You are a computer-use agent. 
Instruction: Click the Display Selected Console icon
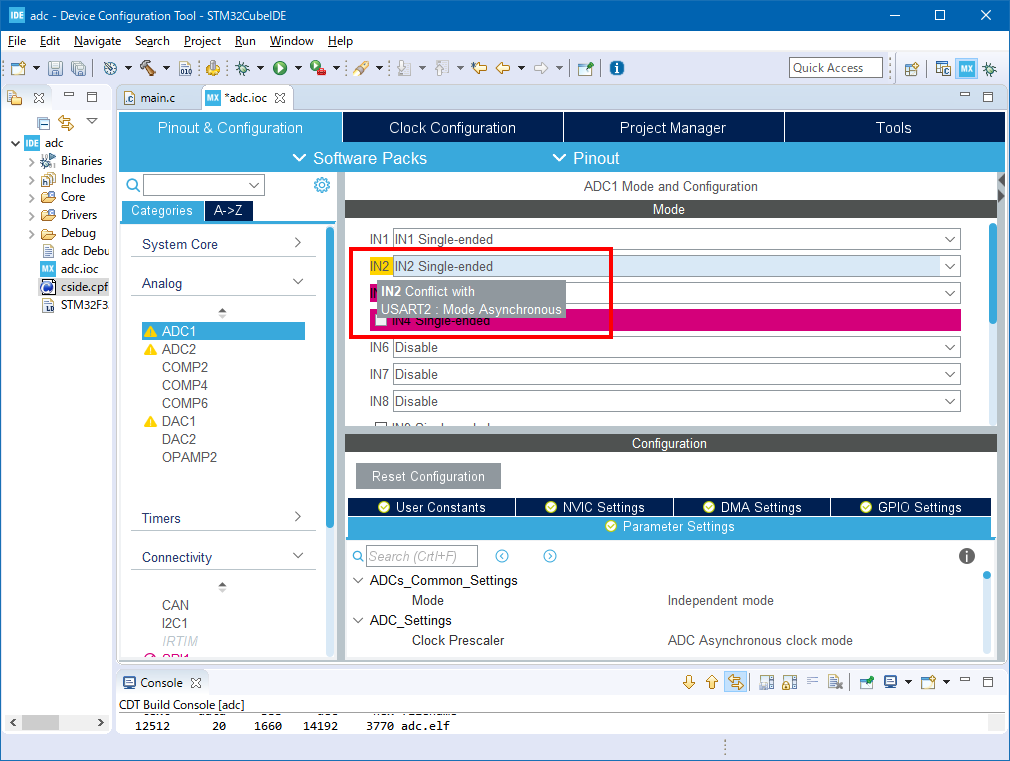891,682
